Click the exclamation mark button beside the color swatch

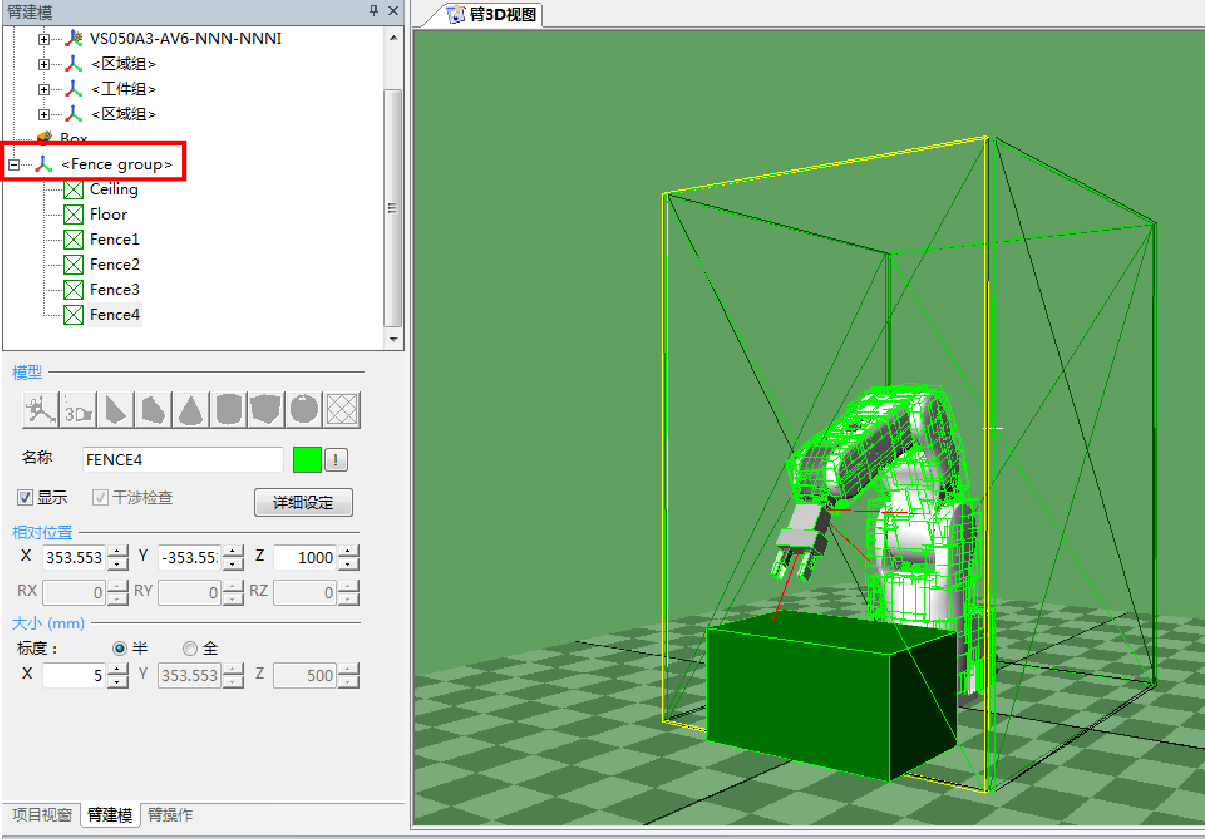[337, 460]
